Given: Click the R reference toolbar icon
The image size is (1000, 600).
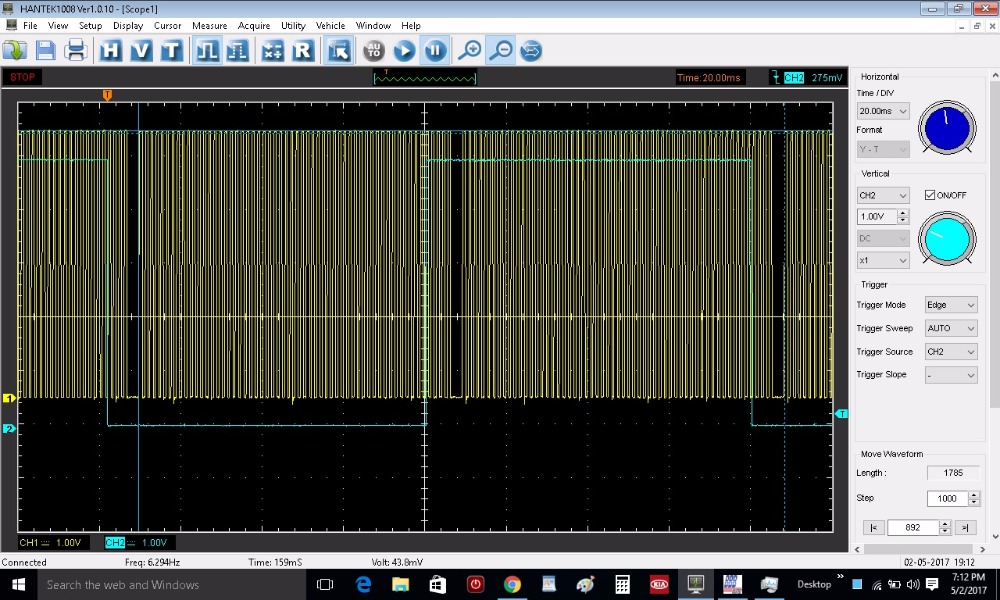Looking at the screenshot, I should click(302, 50).
